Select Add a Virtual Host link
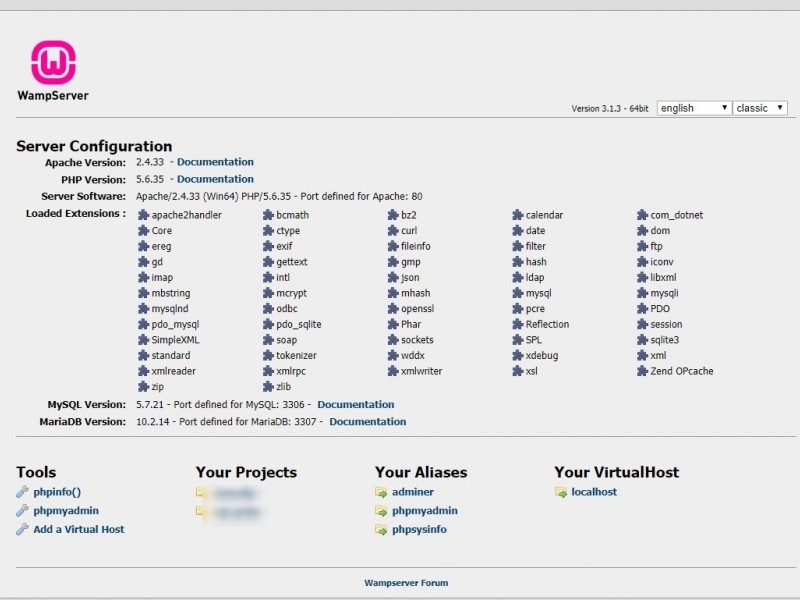The image size is (800, 600). [79, 530]
